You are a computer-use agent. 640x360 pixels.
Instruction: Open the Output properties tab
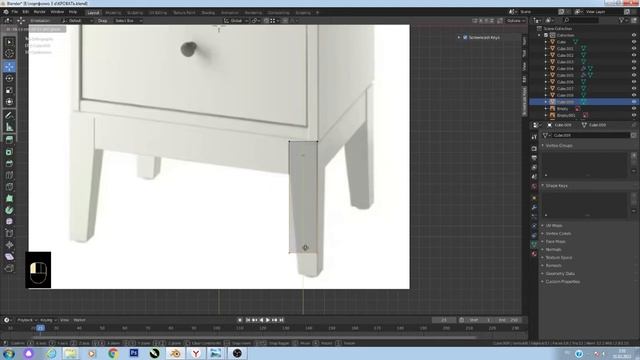click(534, 158)
